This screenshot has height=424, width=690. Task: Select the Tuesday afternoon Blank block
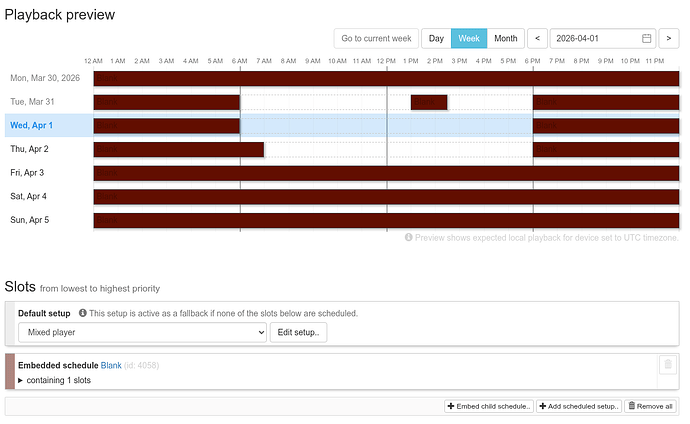pyautogui.click(x=429, y=102)
